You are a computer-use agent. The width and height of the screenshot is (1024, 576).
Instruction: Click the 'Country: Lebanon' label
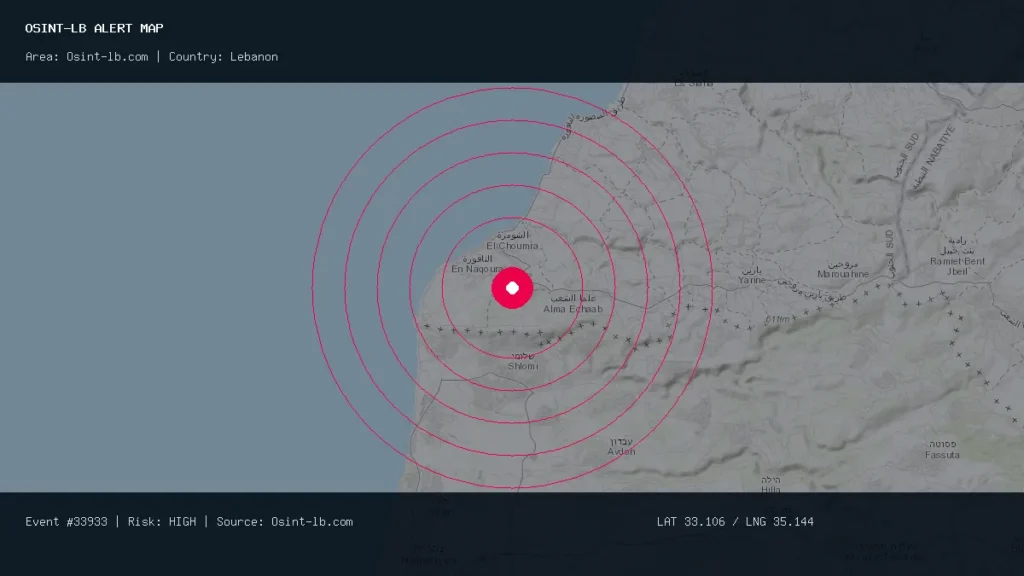(x=223, y=57)
